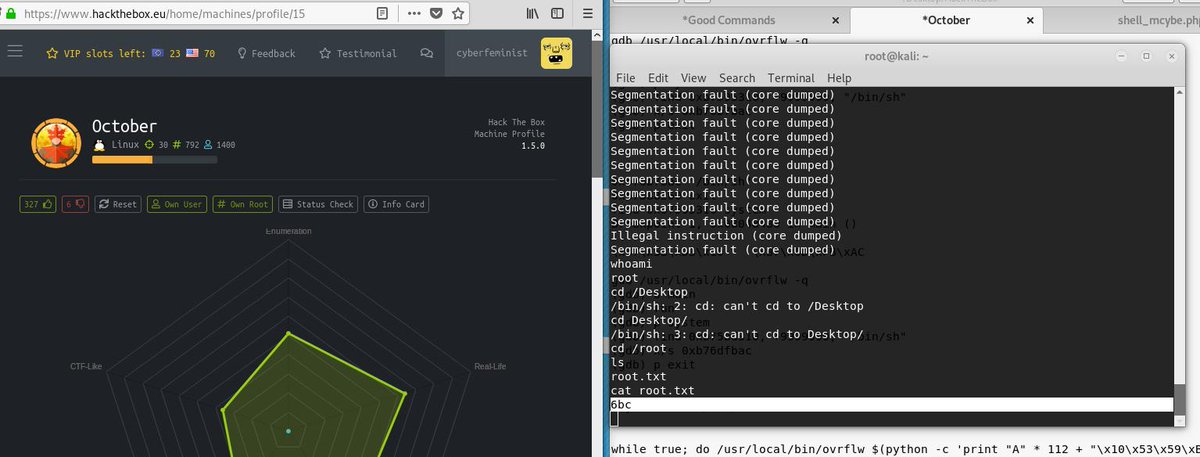Viewport: 1200px width, 457px height.
Task: Toggle the Firefox sidebar icon
Action: pyautogui.click(x=558, y=14)
